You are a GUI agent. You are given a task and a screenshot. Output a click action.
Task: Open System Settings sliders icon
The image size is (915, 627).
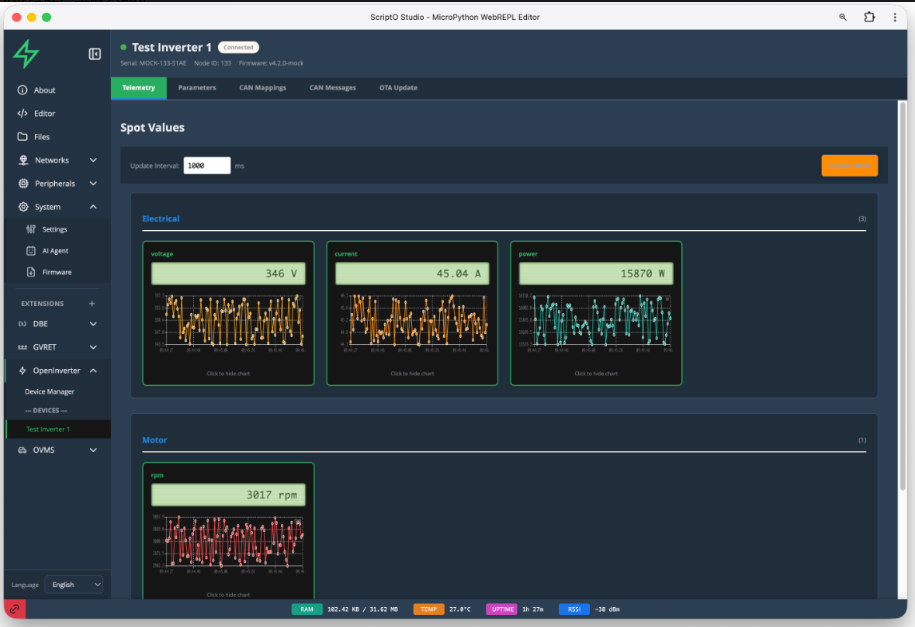(x=31, y=229)
